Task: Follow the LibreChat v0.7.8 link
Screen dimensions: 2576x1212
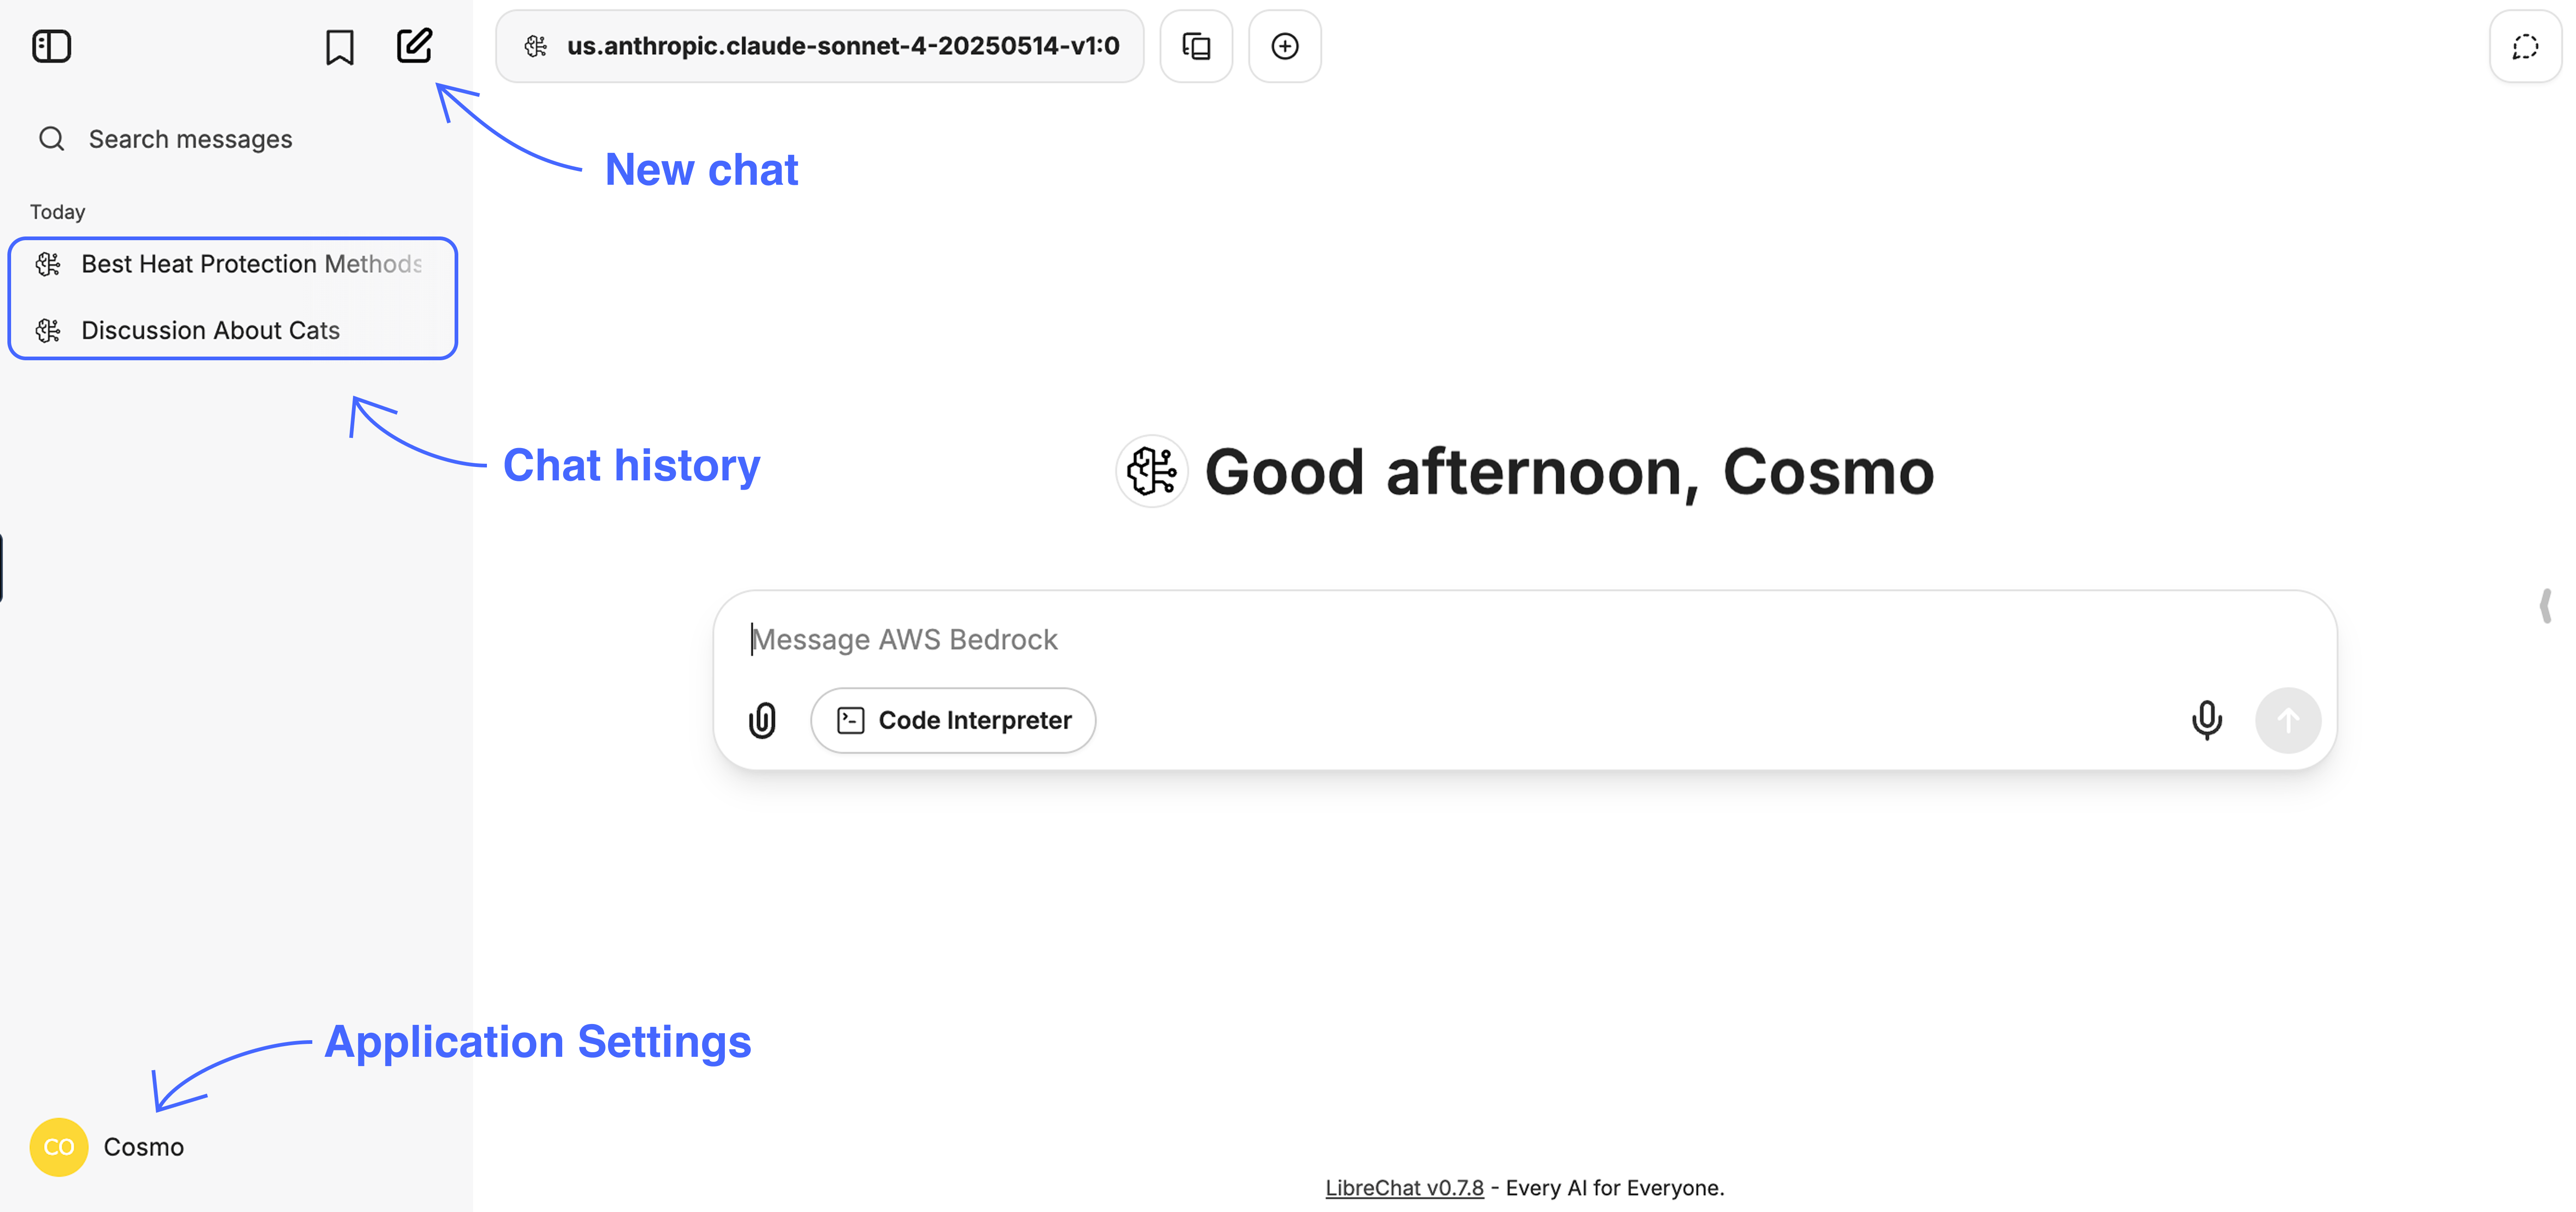Action: (1404, 1188)
